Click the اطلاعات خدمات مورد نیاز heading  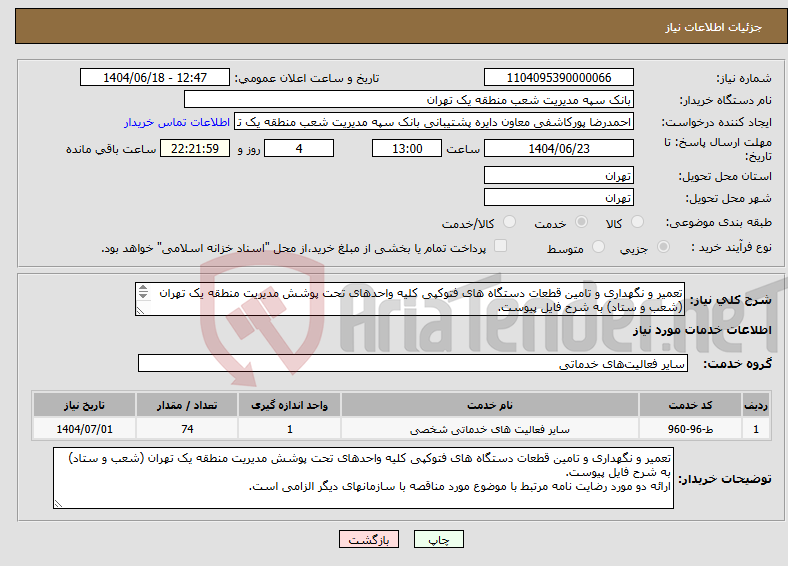tap(702, 330)
